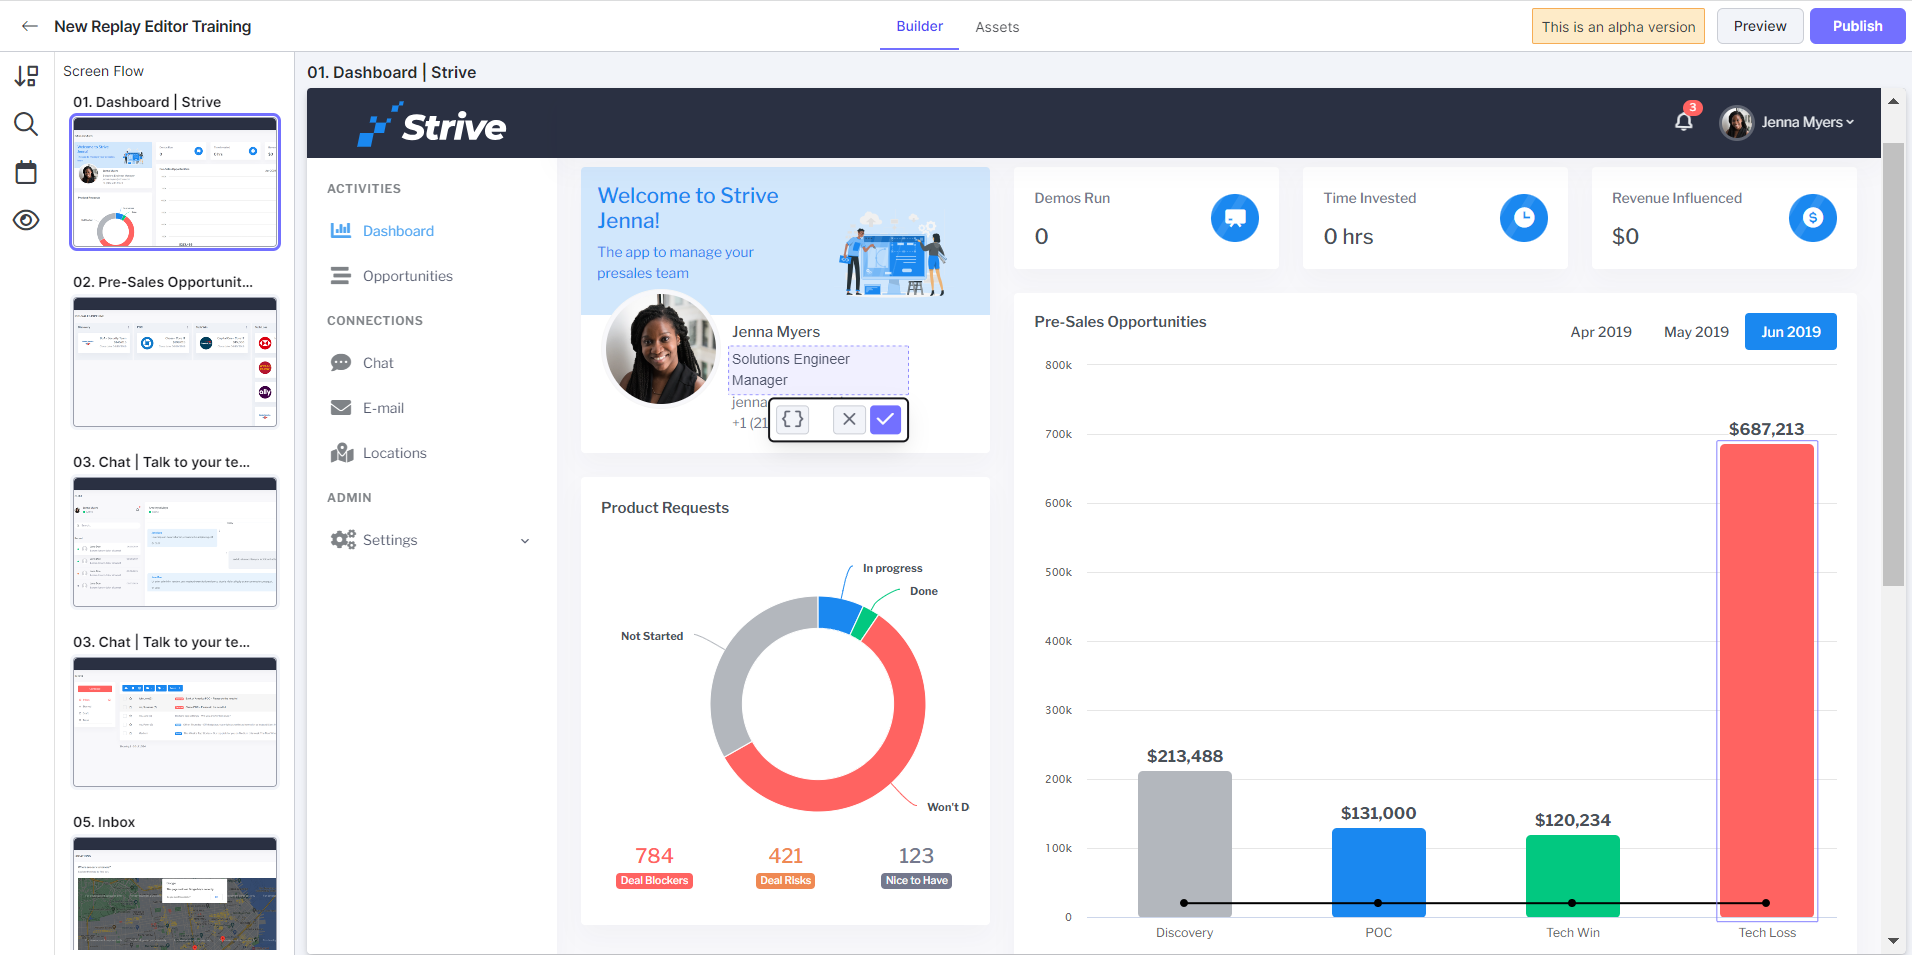Click the blue POC bar in chart
The width and height of the screenshot is (1912, 955).
pos(1379,872)
